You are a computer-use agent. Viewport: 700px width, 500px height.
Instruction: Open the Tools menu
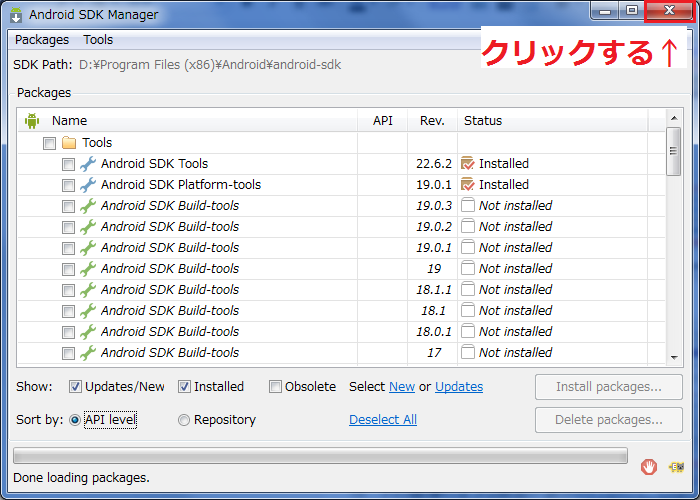[98, 40]
